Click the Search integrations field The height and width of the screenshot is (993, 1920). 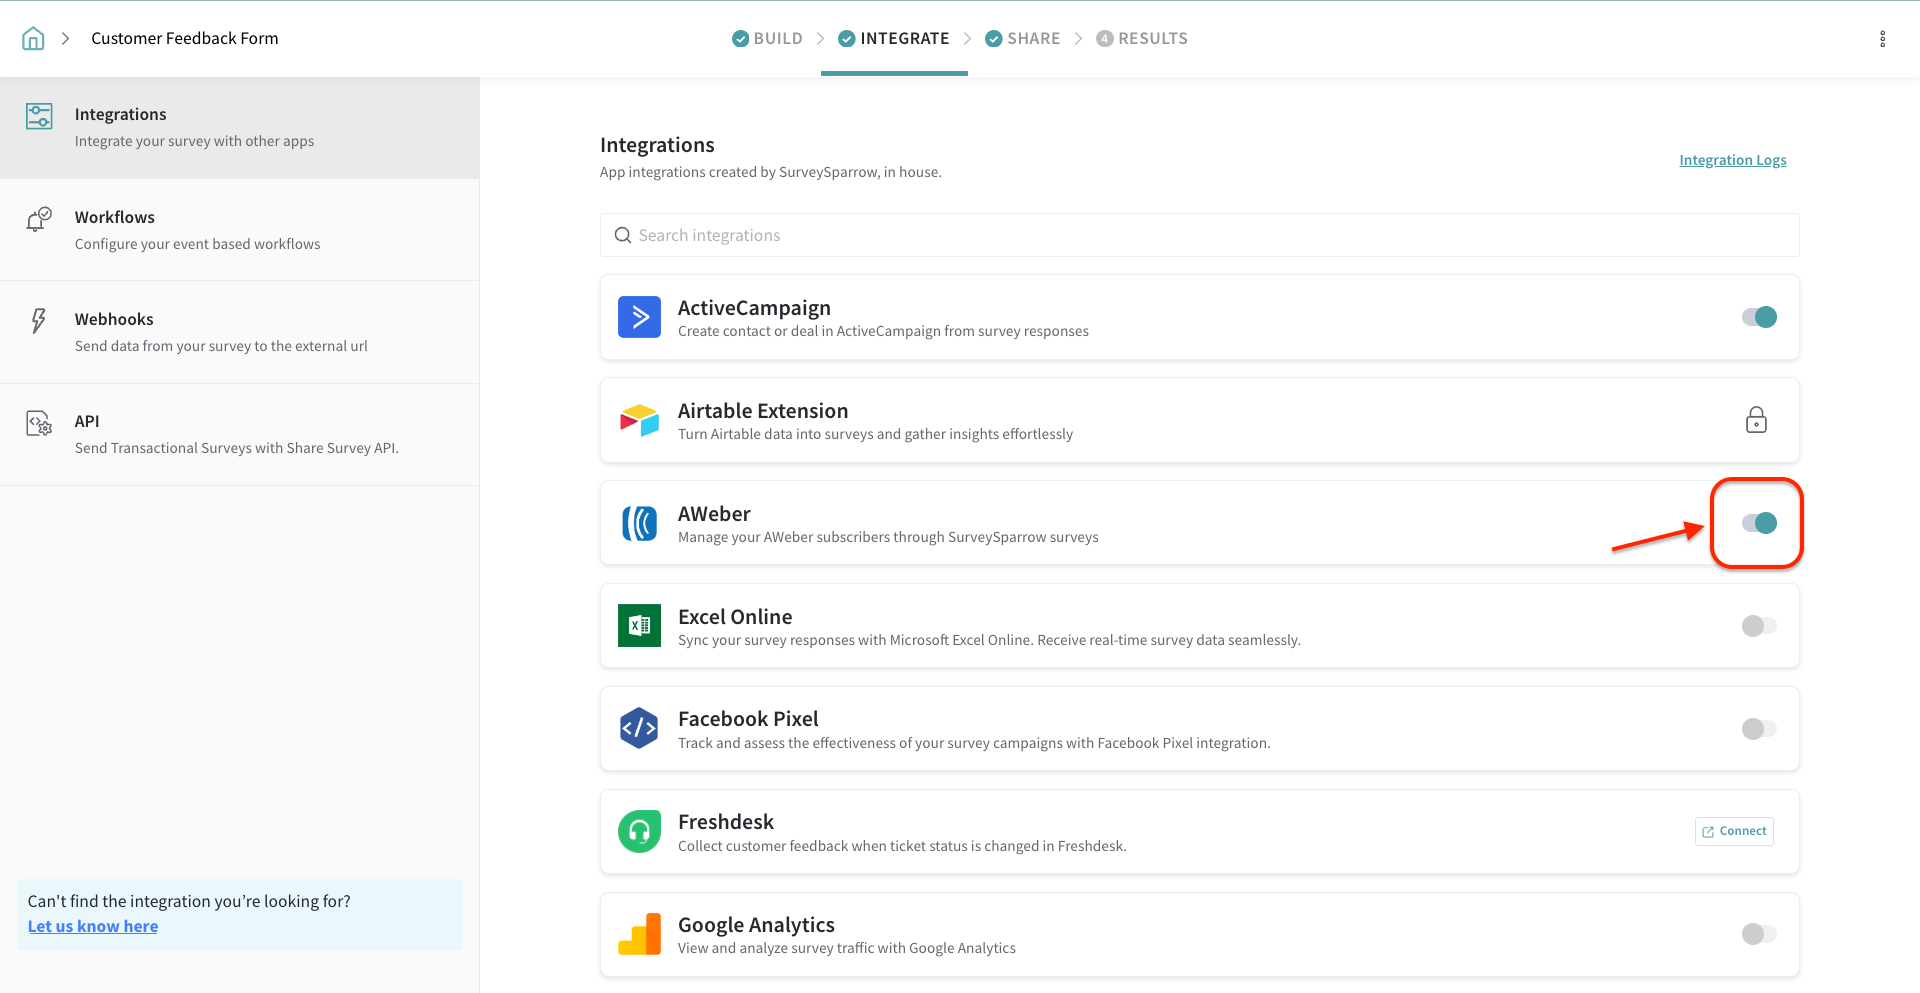pos(1199,235)
